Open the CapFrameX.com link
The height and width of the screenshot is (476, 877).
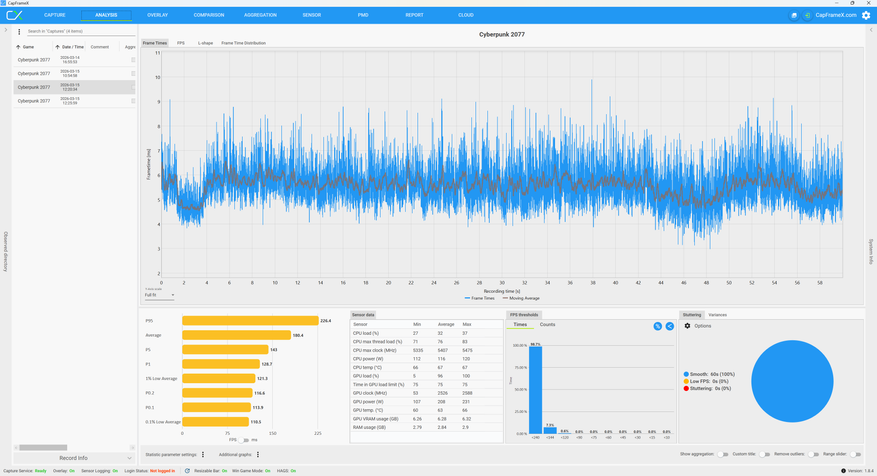coord(836,15)
